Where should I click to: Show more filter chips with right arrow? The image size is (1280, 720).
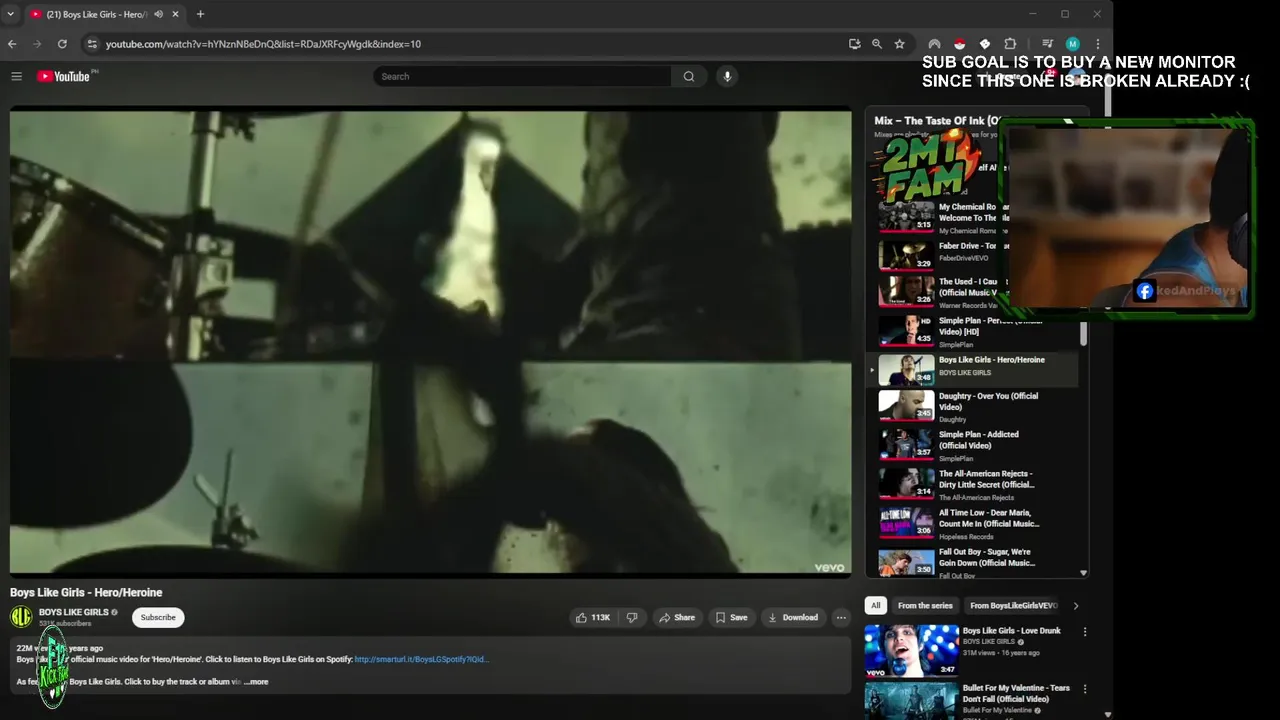(1076, 606)
